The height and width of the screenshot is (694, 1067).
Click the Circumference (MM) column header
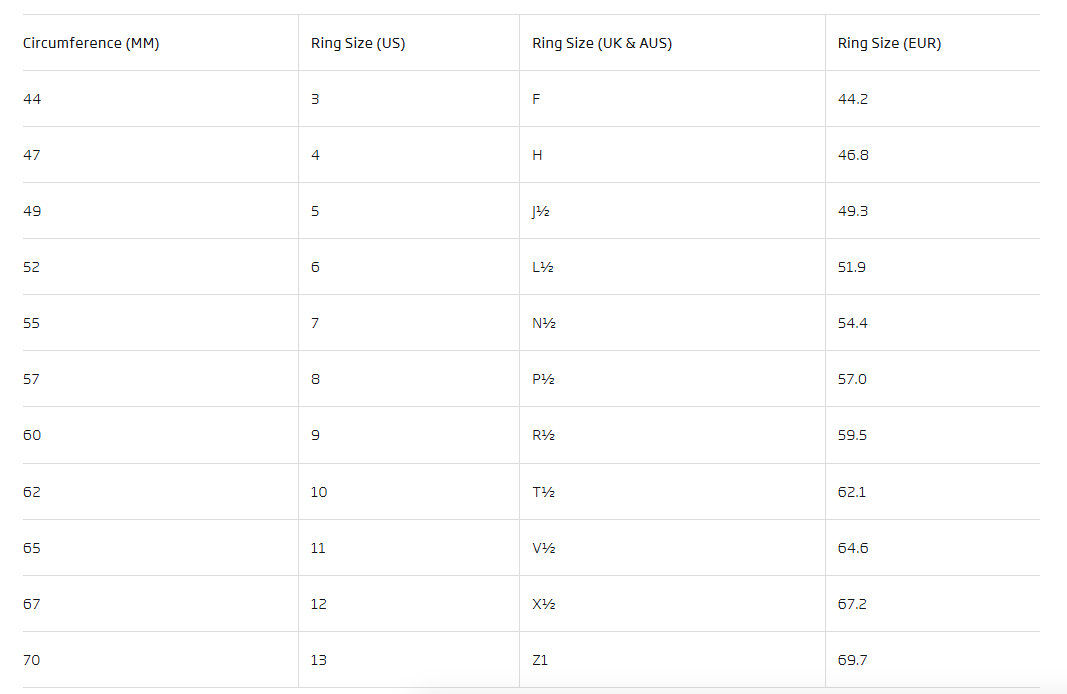tap(91, 43)
